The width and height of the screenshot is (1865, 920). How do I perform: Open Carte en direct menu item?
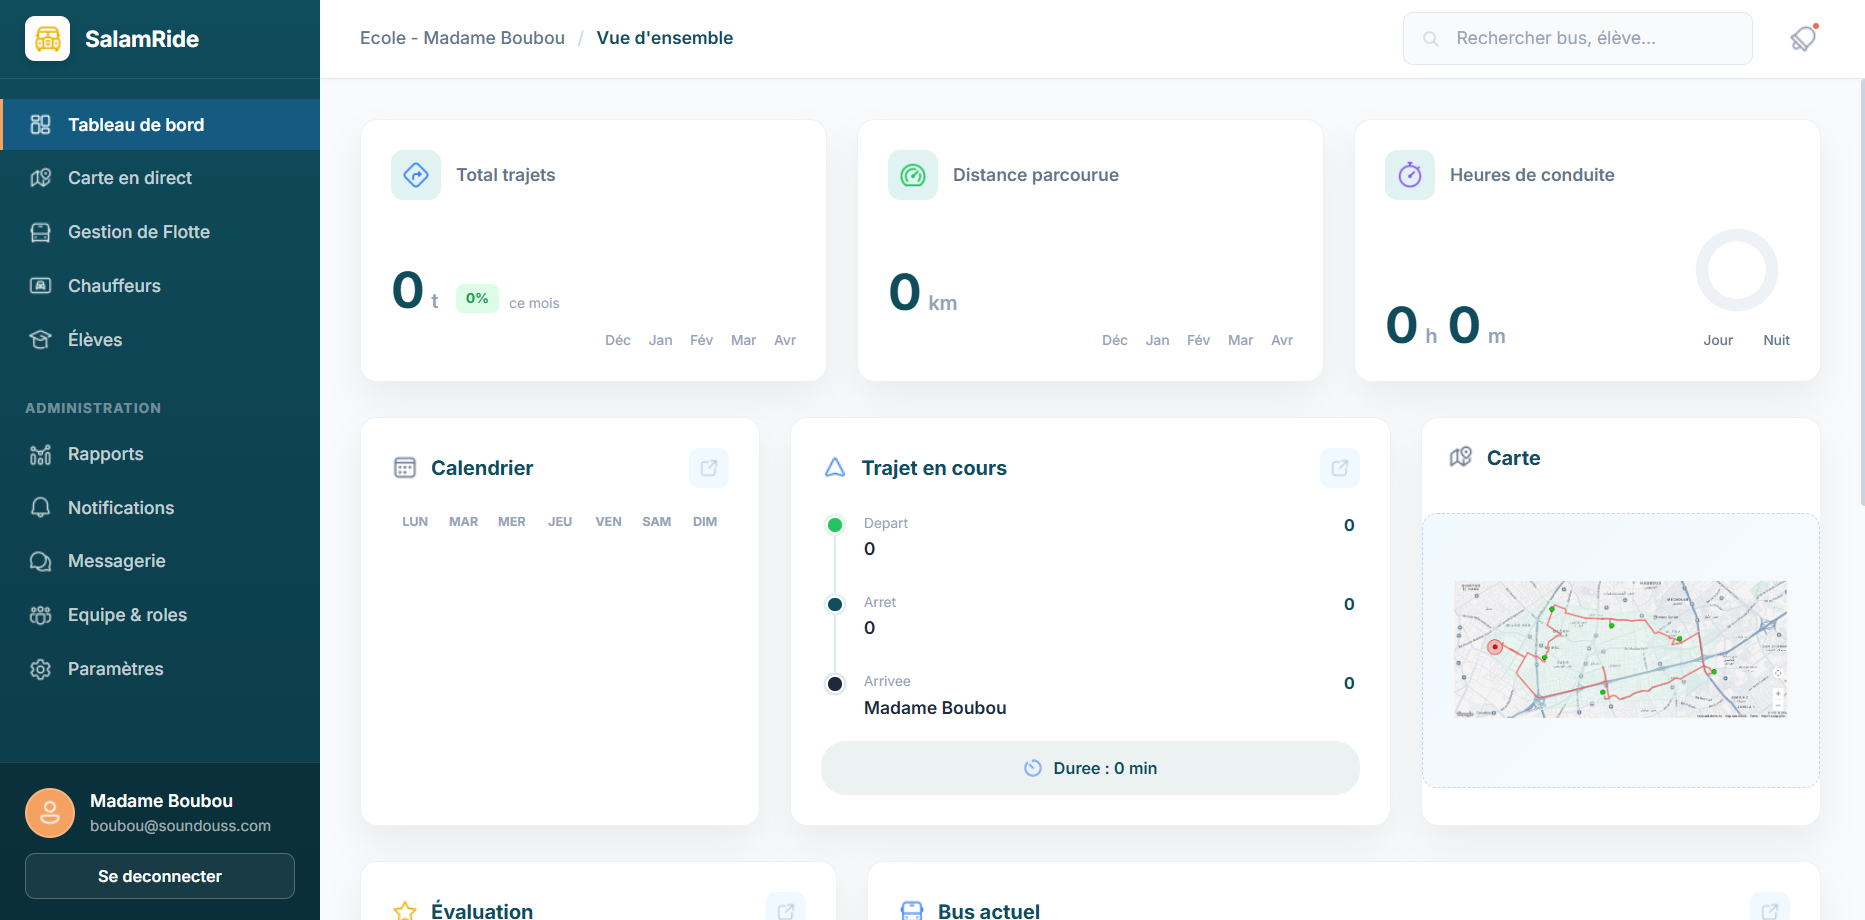130,178
